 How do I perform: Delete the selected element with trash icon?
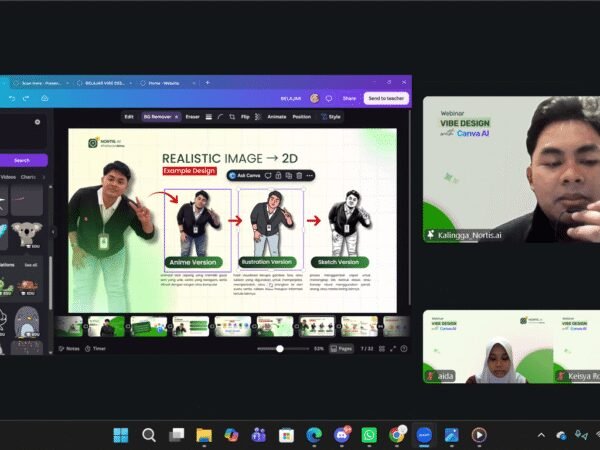299,176
